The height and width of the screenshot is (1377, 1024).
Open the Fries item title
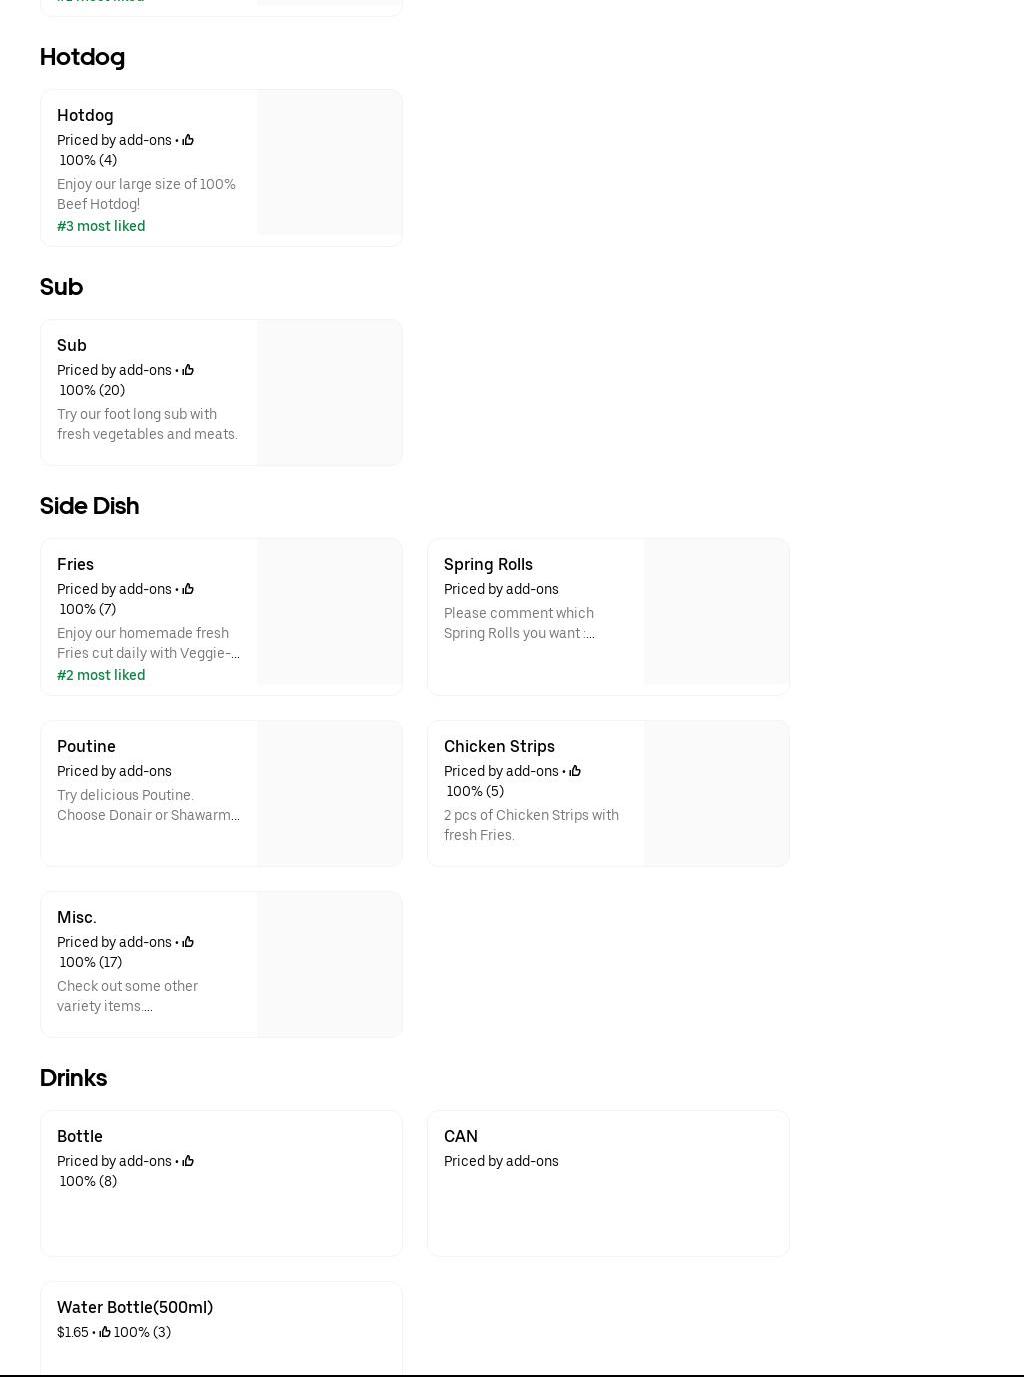75,564
